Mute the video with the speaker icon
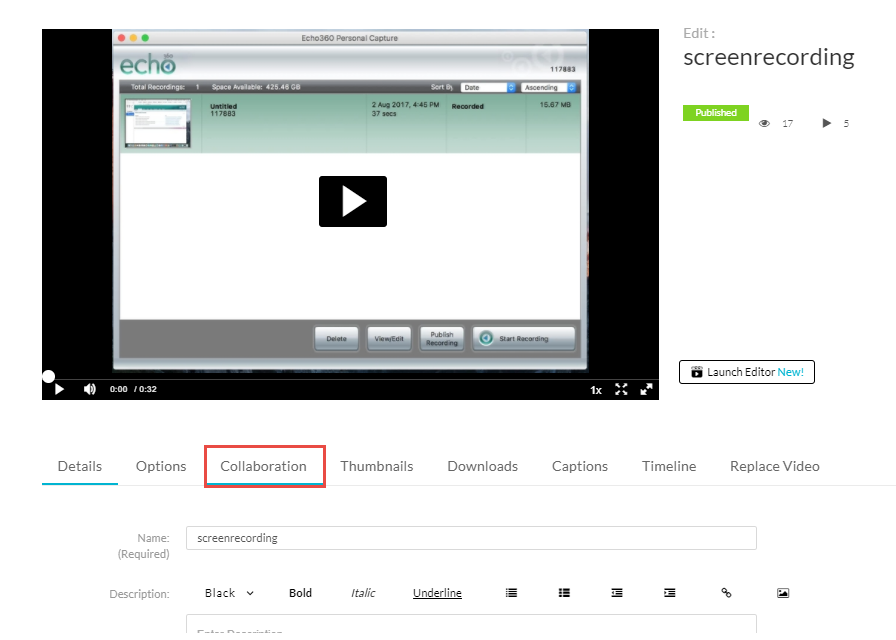The width and height of the screenshot is (896, 640). 89,389
